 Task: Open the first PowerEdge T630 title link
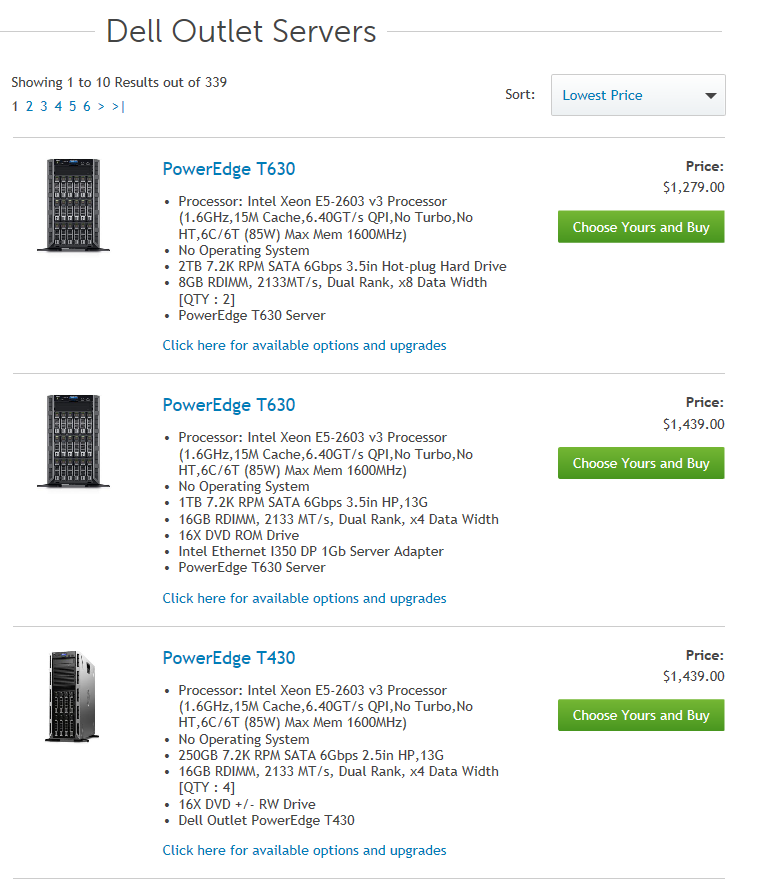click(229, 169)
